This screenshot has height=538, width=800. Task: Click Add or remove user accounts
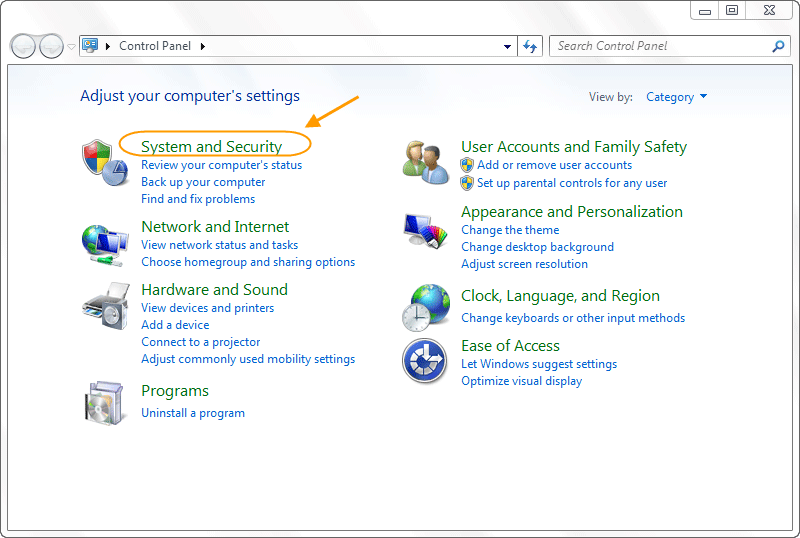point(555,165)
